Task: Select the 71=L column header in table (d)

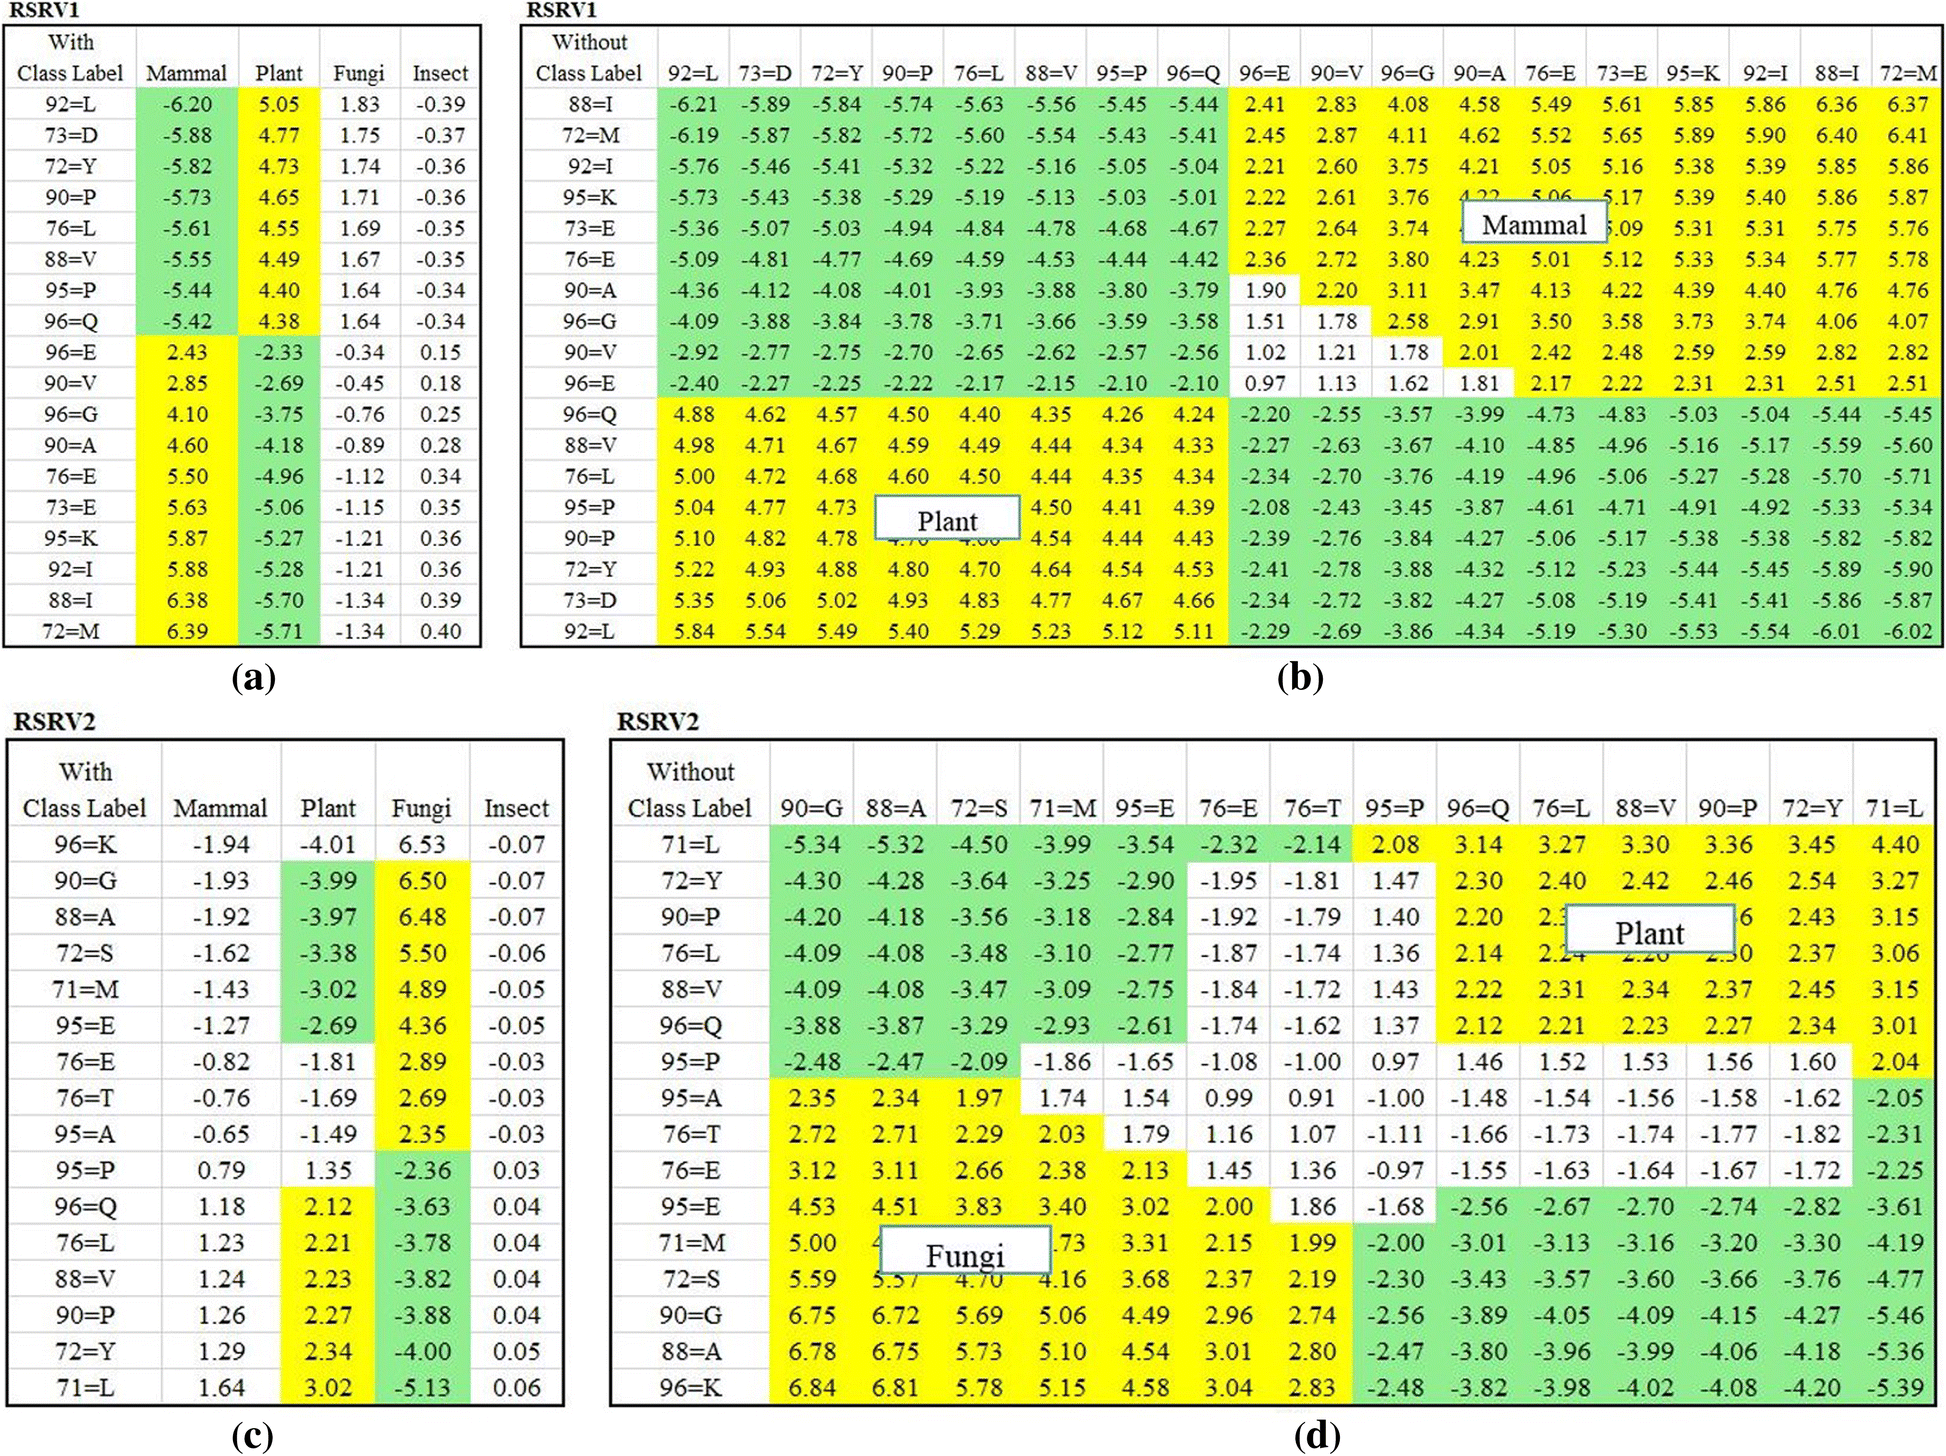Action: point(1895,807)
